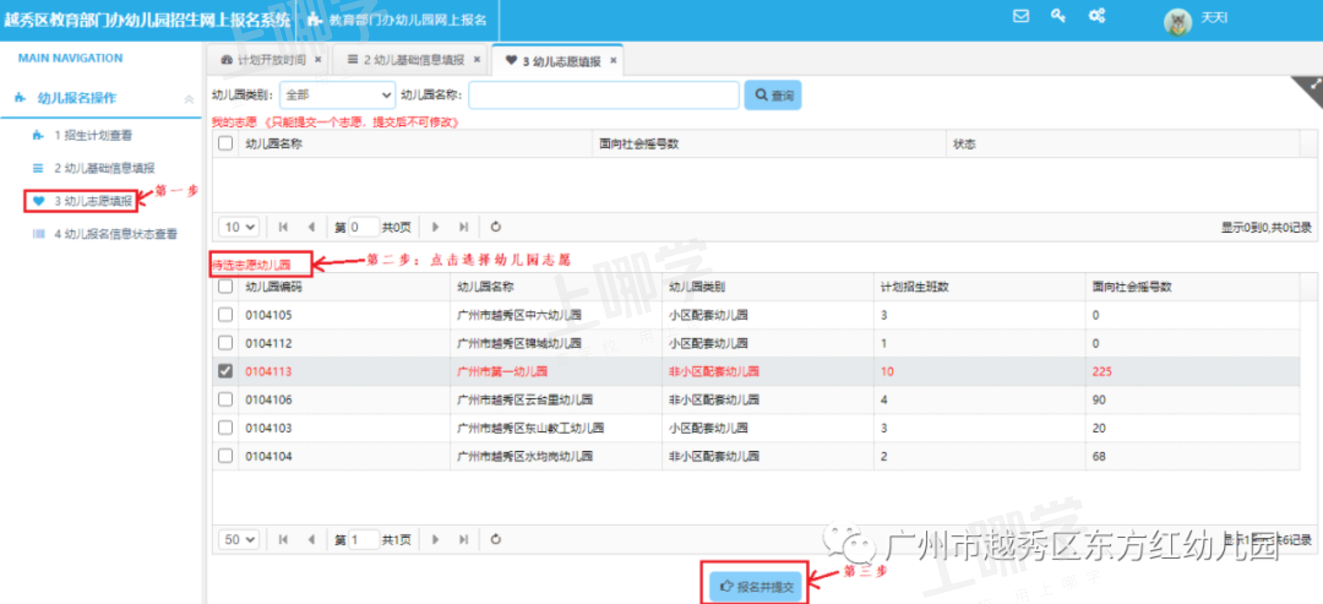
Task: Click the user avatar picture
Action: [x=1178, y=21]
